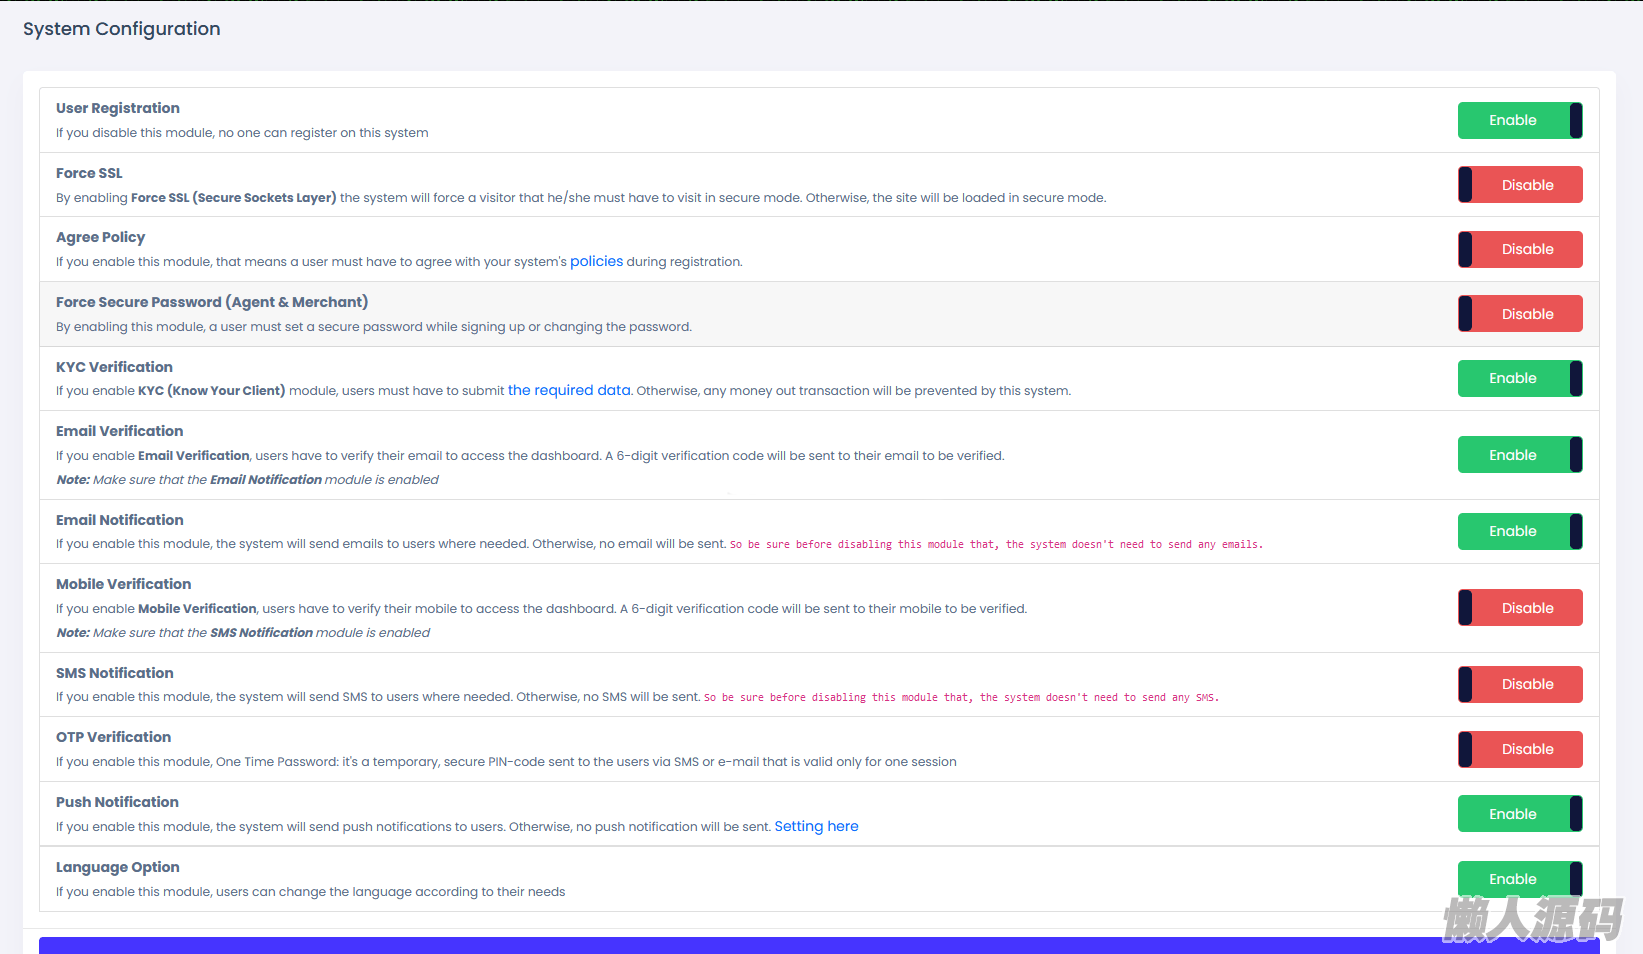Viewport: 1643px width, 954px height.
Task: Toggle the Mobile Verification switch
Action: (x=1520, y=608)
